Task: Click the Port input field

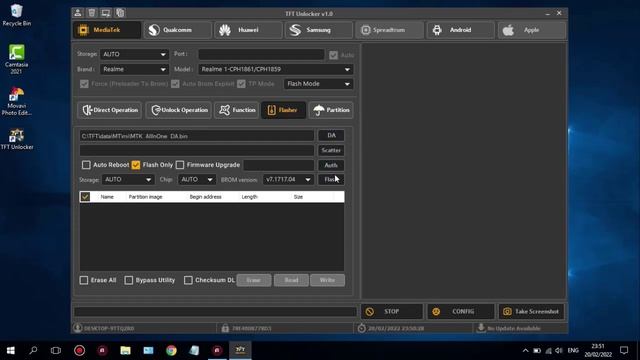Action: pos(261,54)
